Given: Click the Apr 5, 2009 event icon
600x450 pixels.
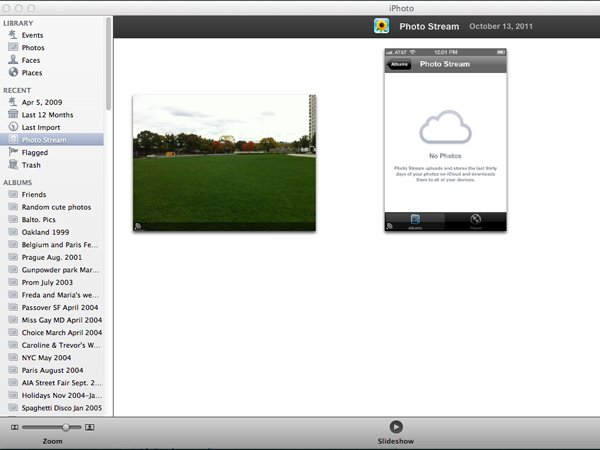Looking at the screenshot, I should coord(13,102).
